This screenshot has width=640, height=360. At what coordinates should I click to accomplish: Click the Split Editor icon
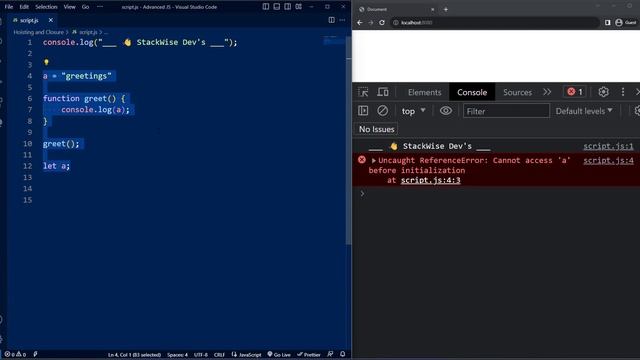[x=331, y=20]
